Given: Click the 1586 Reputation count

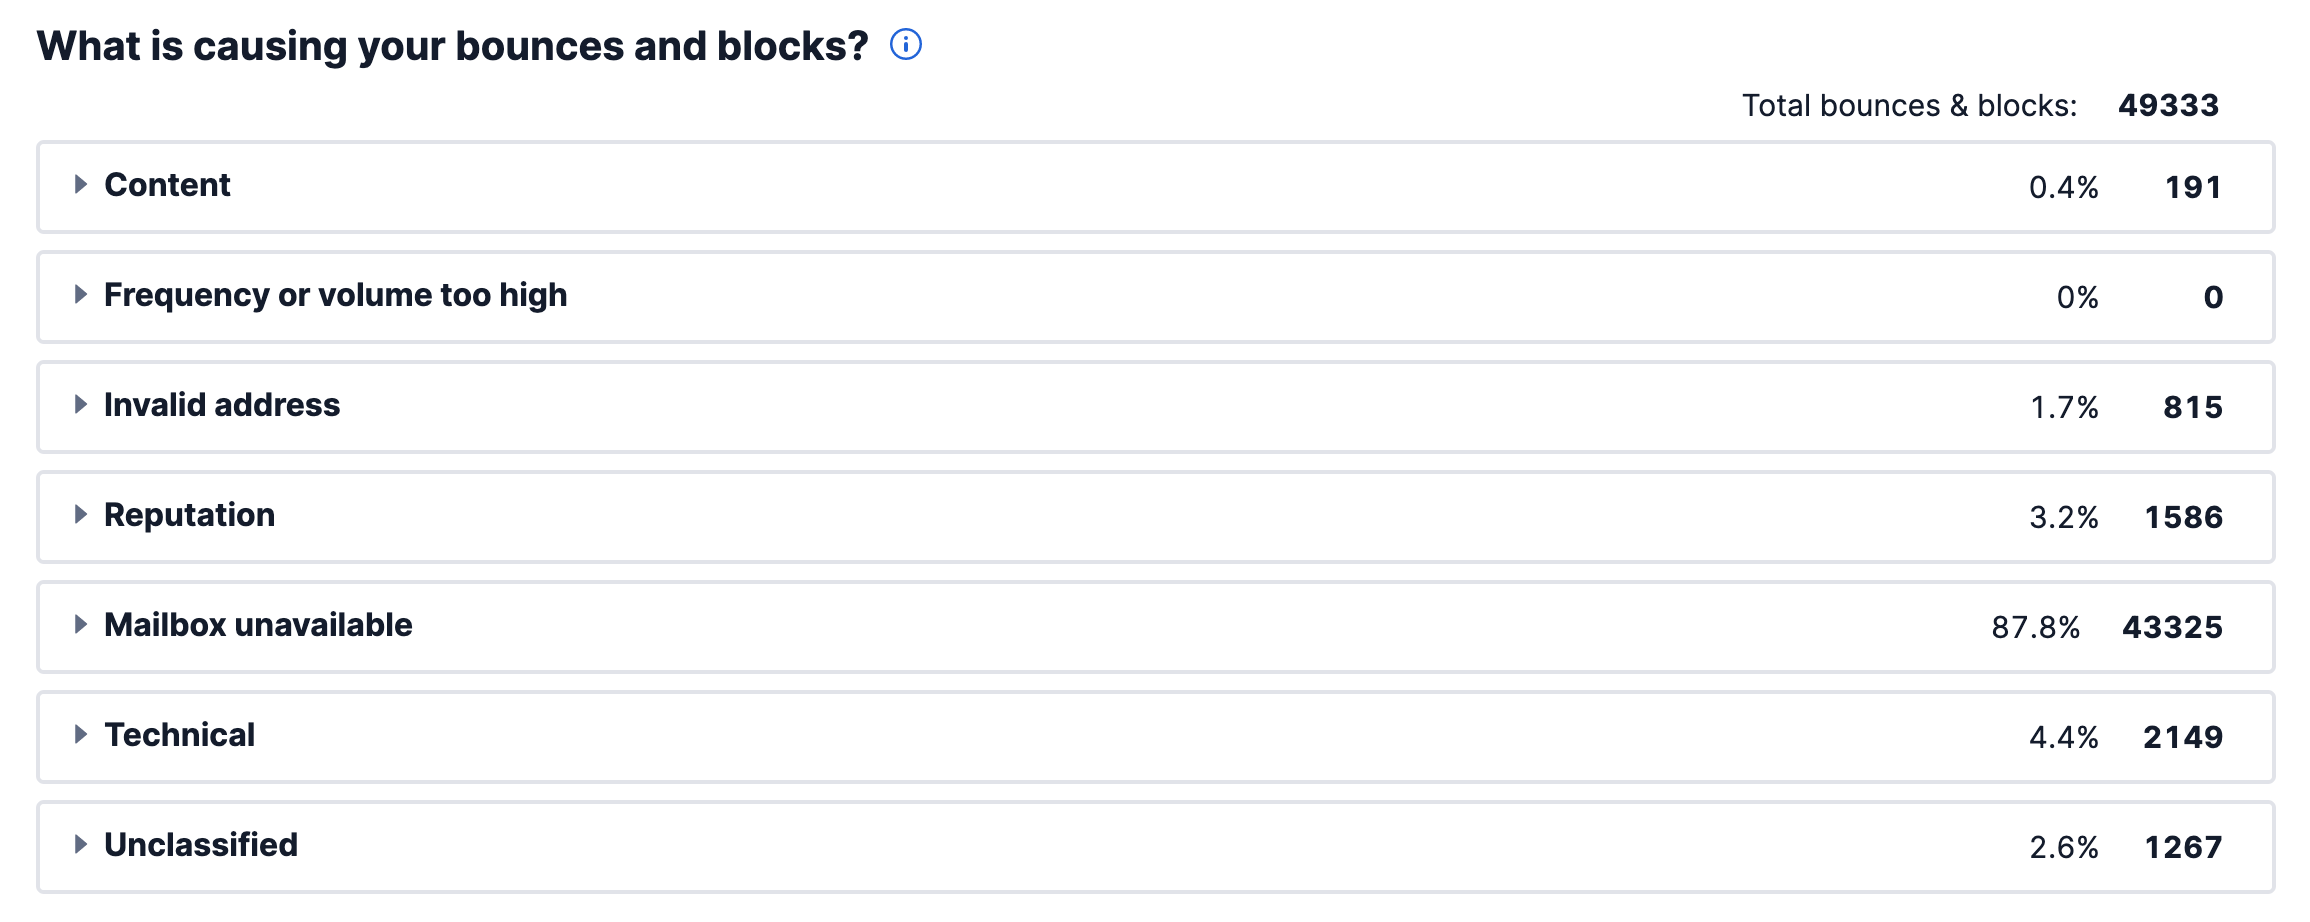Looking at the screenshot, I should [2184, 517].
